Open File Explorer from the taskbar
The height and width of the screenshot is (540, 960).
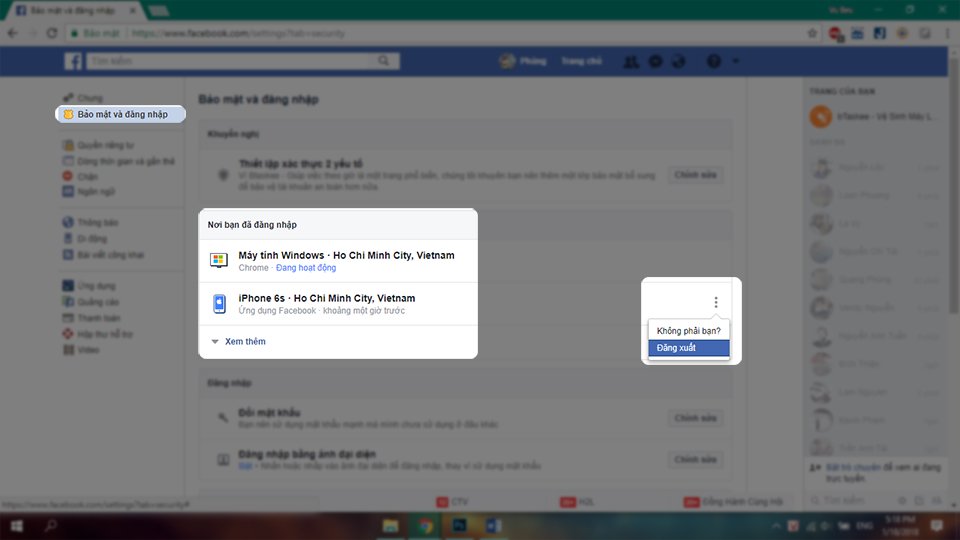(x=391, y=526)
